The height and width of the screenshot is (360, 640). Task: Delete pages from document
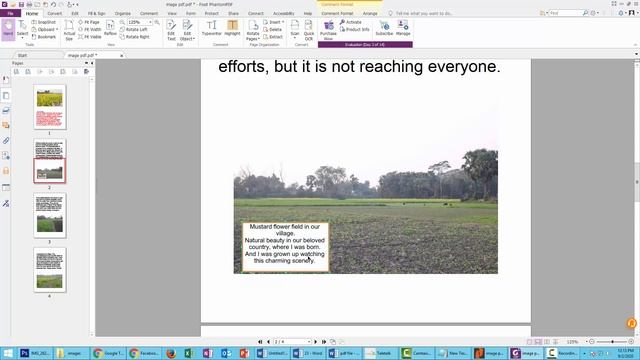273,29
